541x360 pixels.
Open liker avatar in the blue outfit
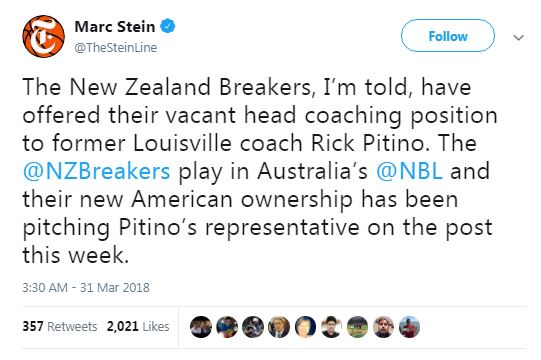[227, 327]
